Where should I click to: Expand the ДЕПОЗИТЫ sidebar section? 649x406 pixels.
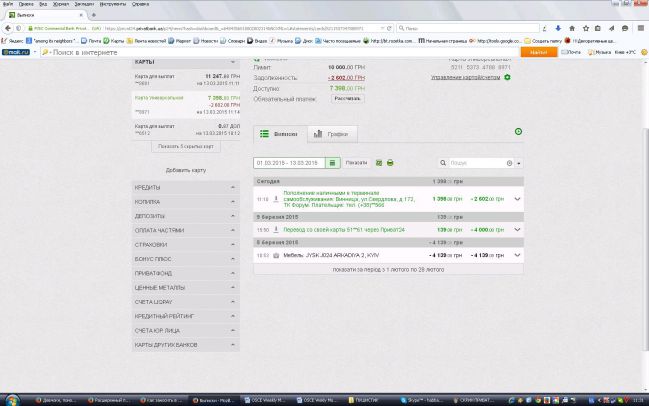point(185,215)
